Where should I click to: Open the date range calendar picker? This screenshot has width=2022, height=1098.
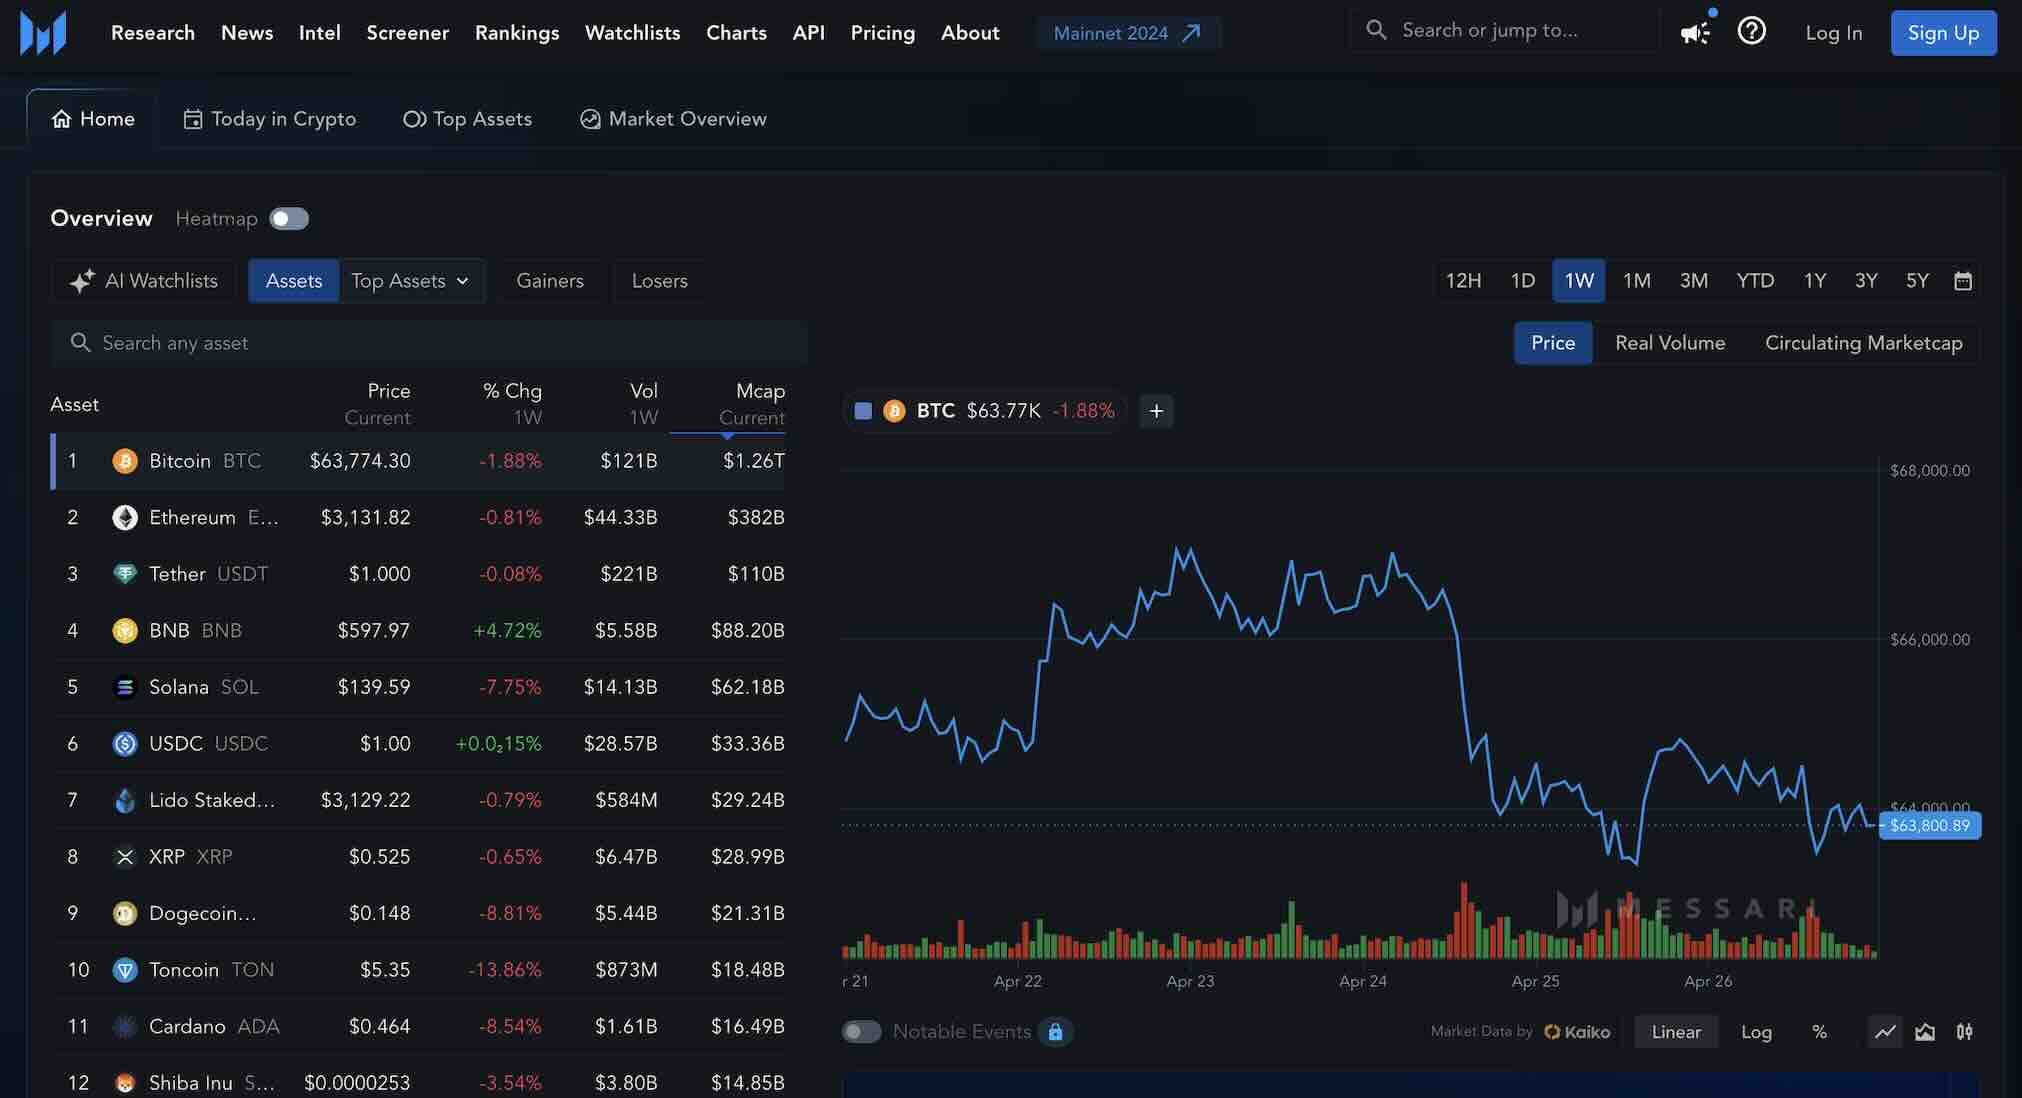click(x=1964, y=281)
